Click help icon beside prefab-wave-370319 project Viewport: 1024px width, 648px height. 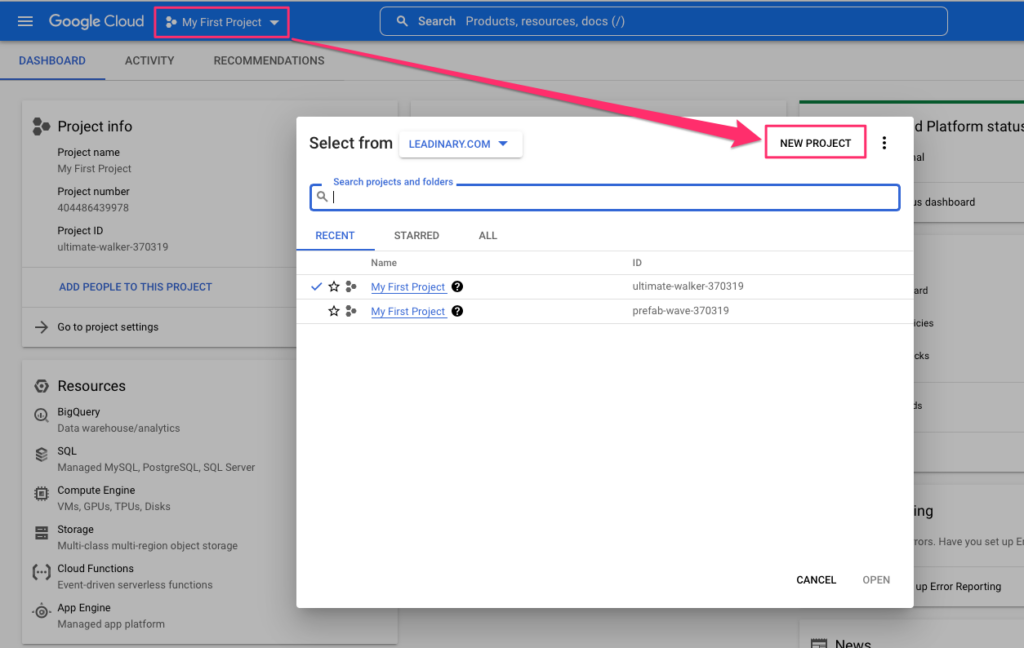tap(457, 312)
